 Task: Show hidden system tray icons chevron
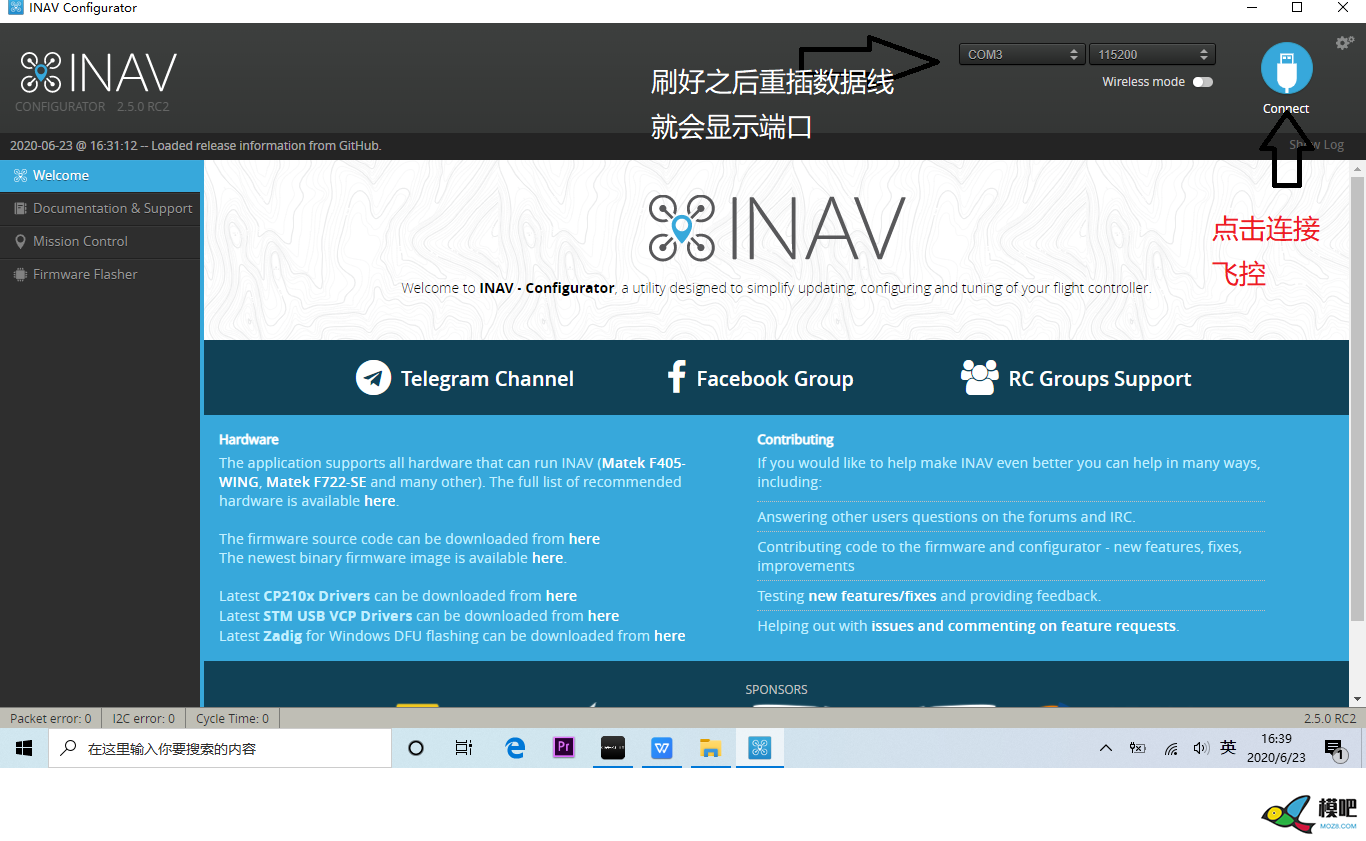(1105, 748)
